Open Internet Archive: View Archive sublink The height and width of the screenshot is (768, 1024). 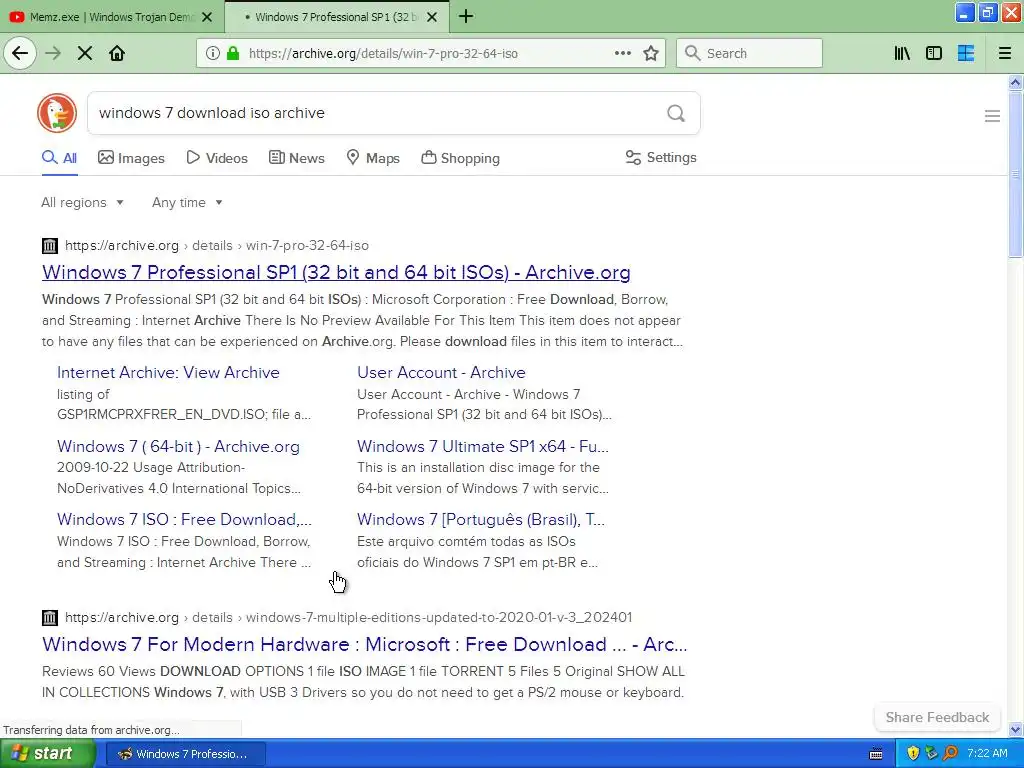tap(168, 372)
